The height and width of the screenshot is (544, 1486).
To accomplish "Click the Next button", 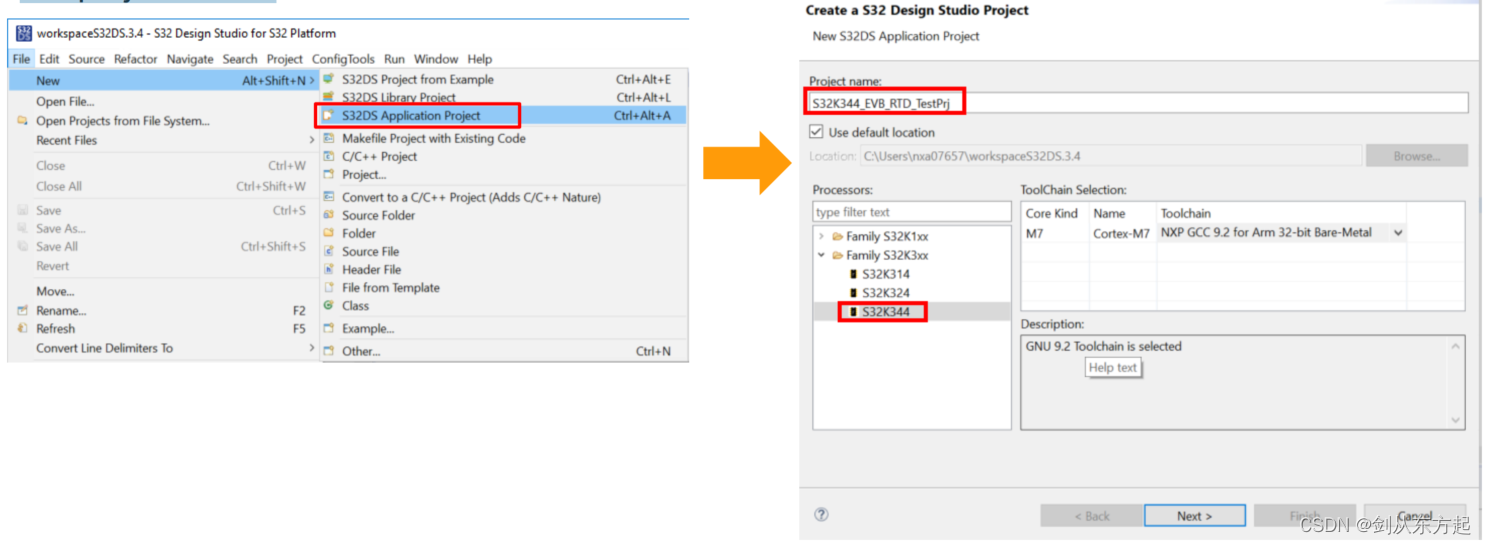I will 1195,516.
